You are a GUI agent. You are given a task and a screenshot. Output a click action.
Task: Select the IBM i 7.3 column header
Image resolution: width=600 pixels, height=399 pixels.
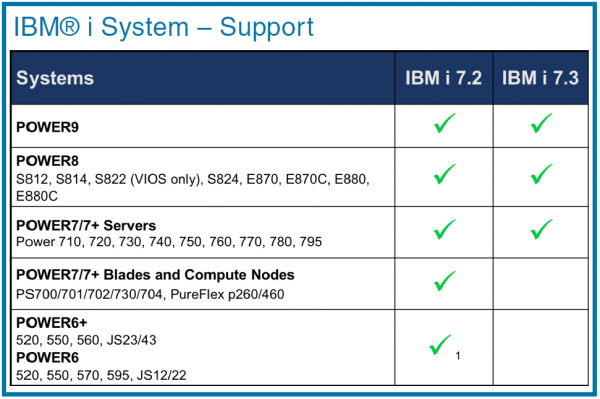click(x=540, y=78)
